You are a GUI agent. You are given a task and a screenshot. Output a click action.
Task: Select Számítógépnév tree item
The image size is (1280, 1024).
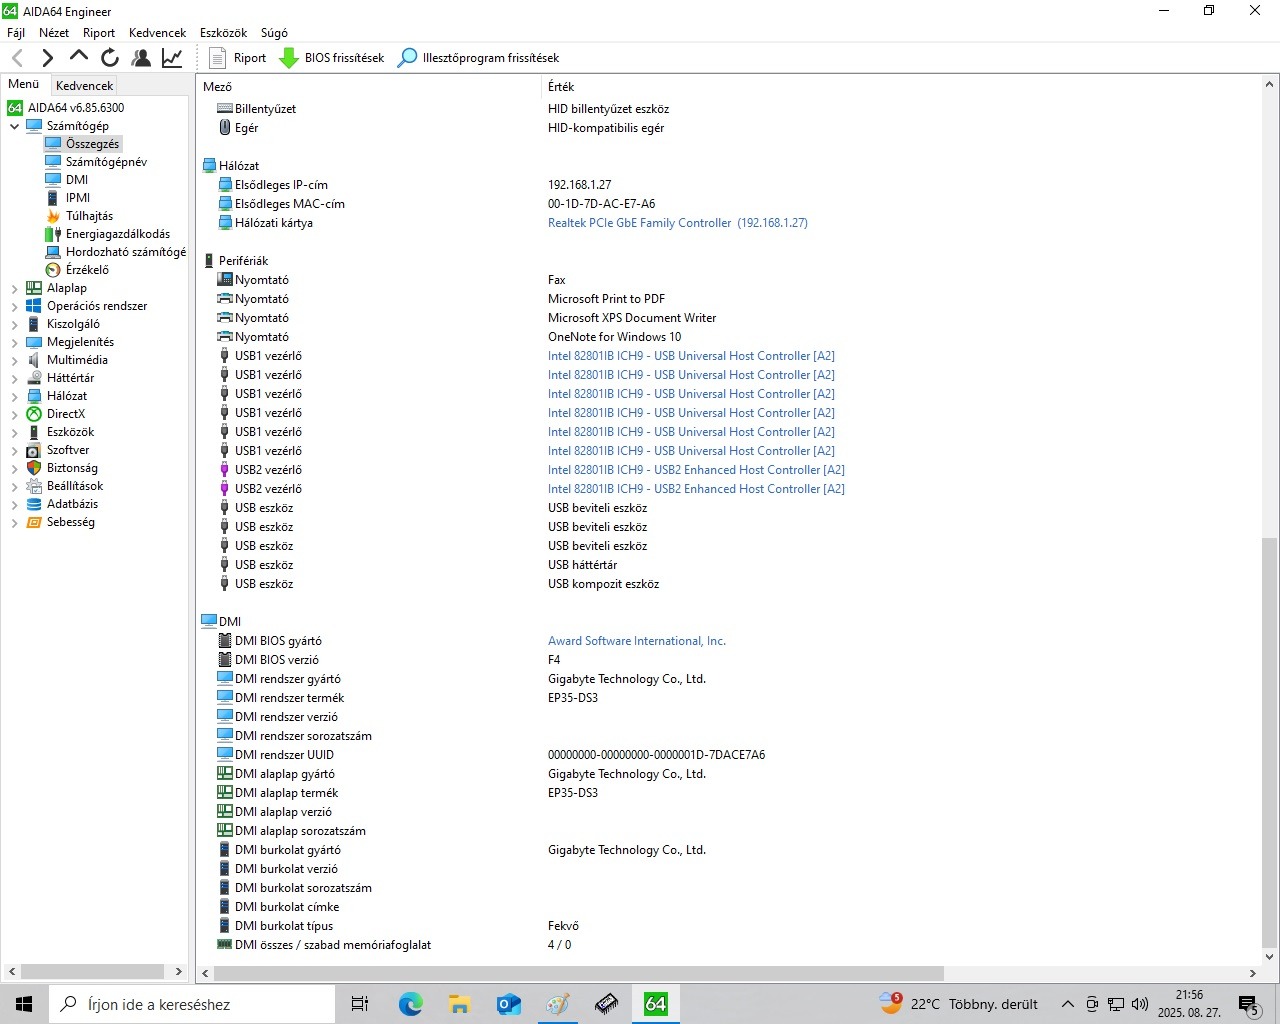(106, 162)
